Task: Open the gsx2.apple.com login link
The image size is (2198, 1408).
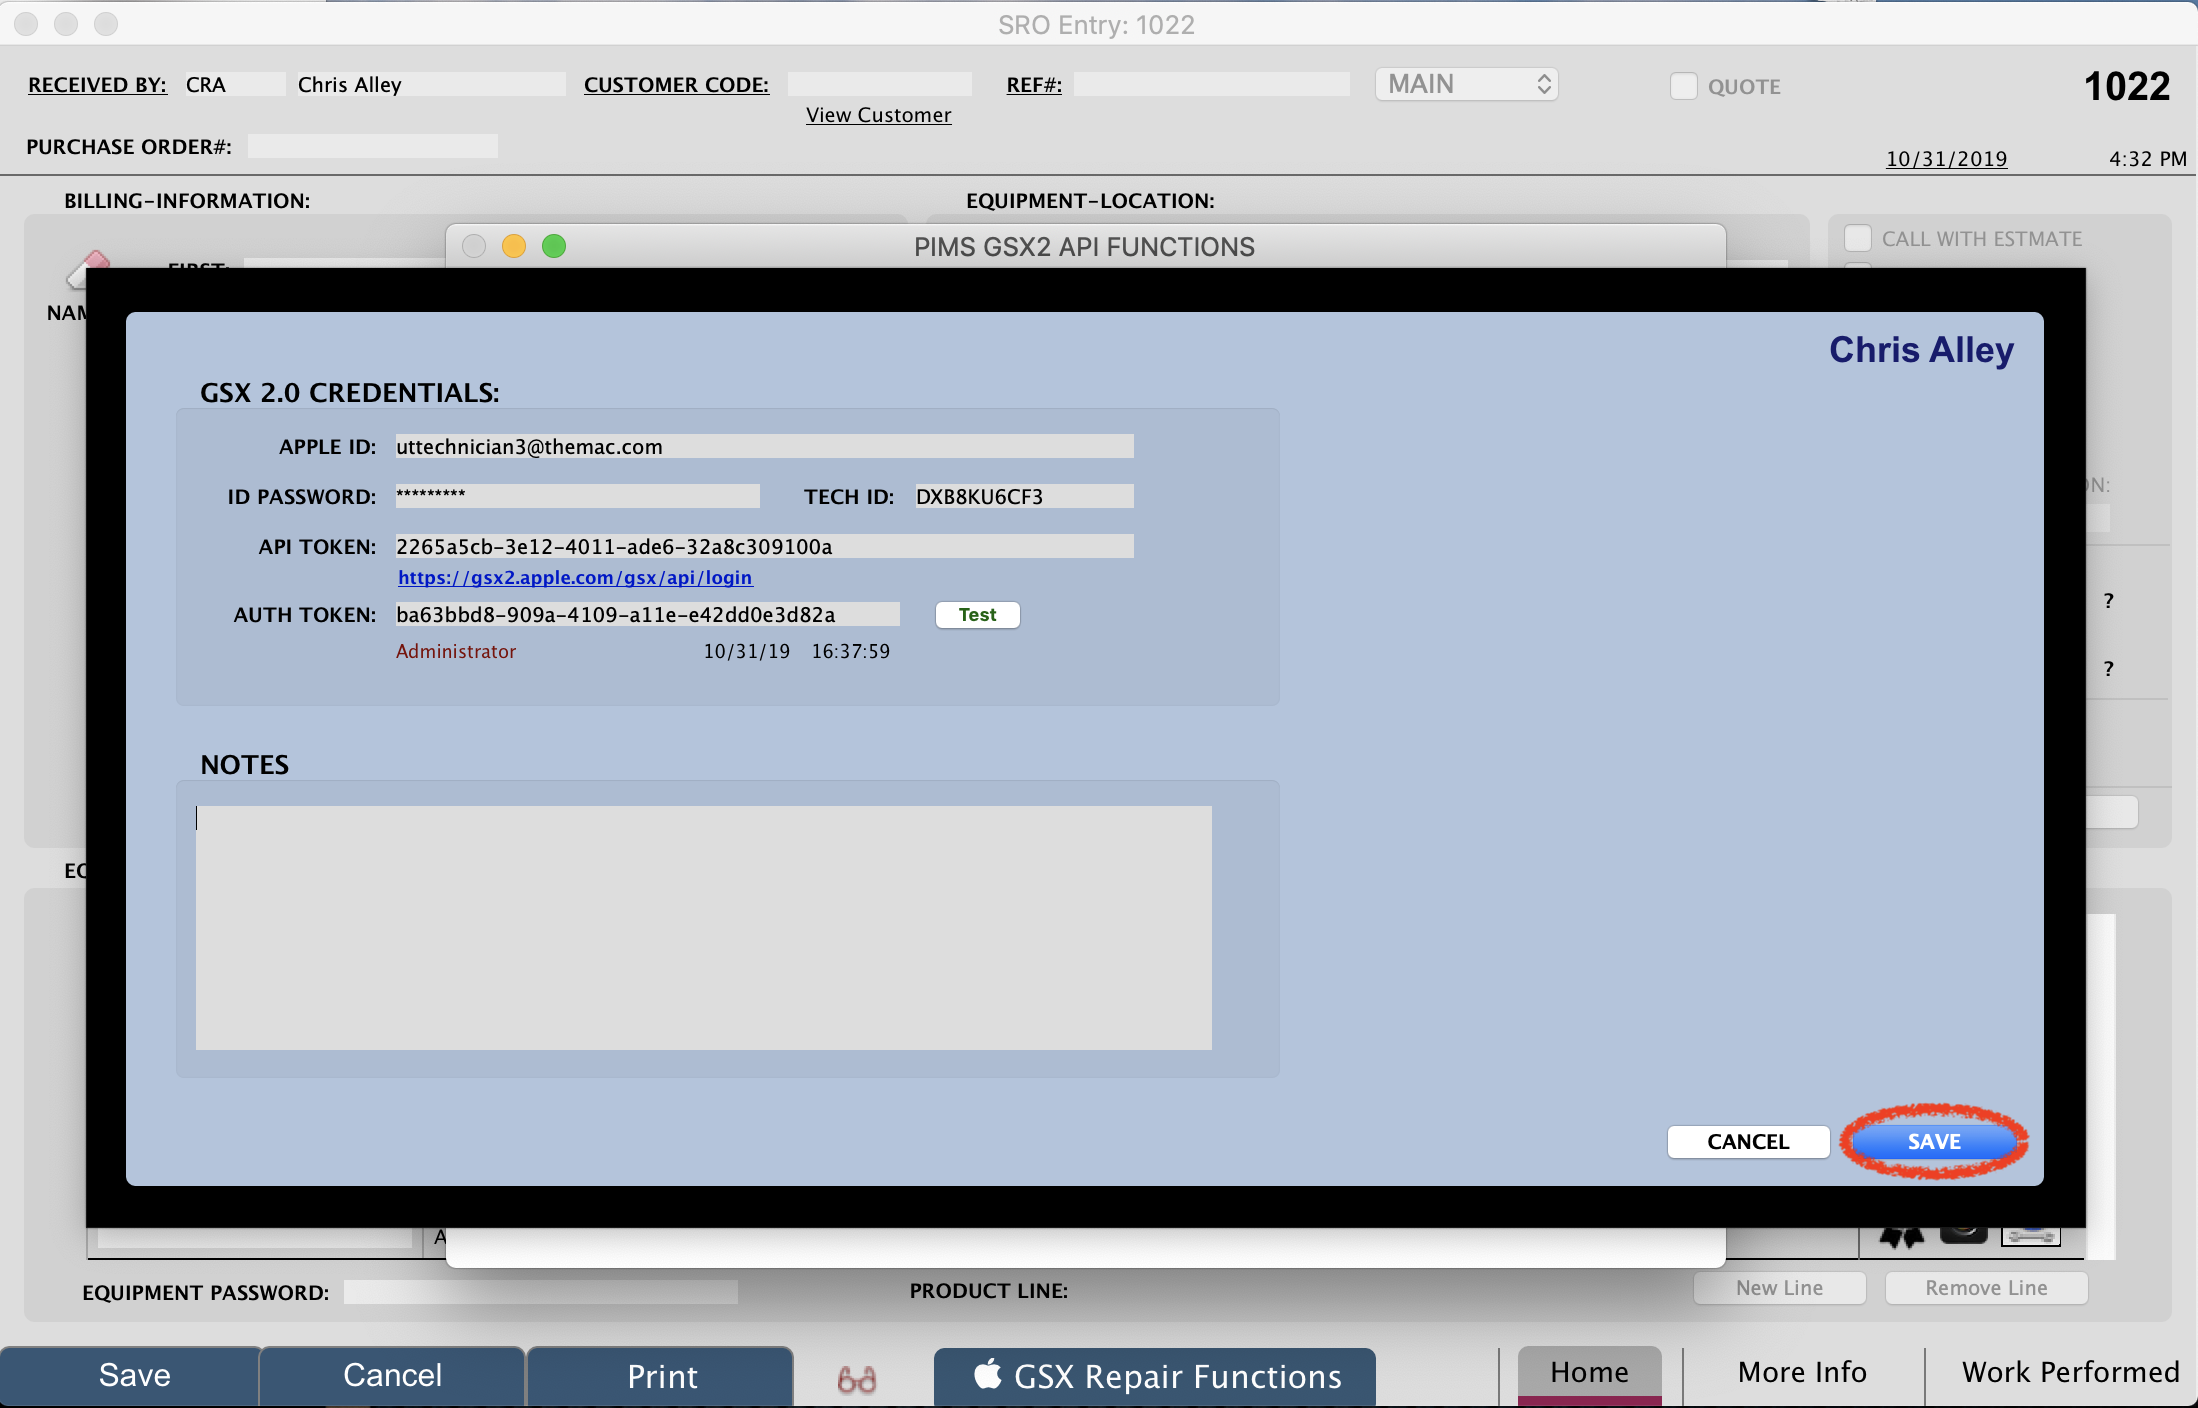Action: pos(575,578)
